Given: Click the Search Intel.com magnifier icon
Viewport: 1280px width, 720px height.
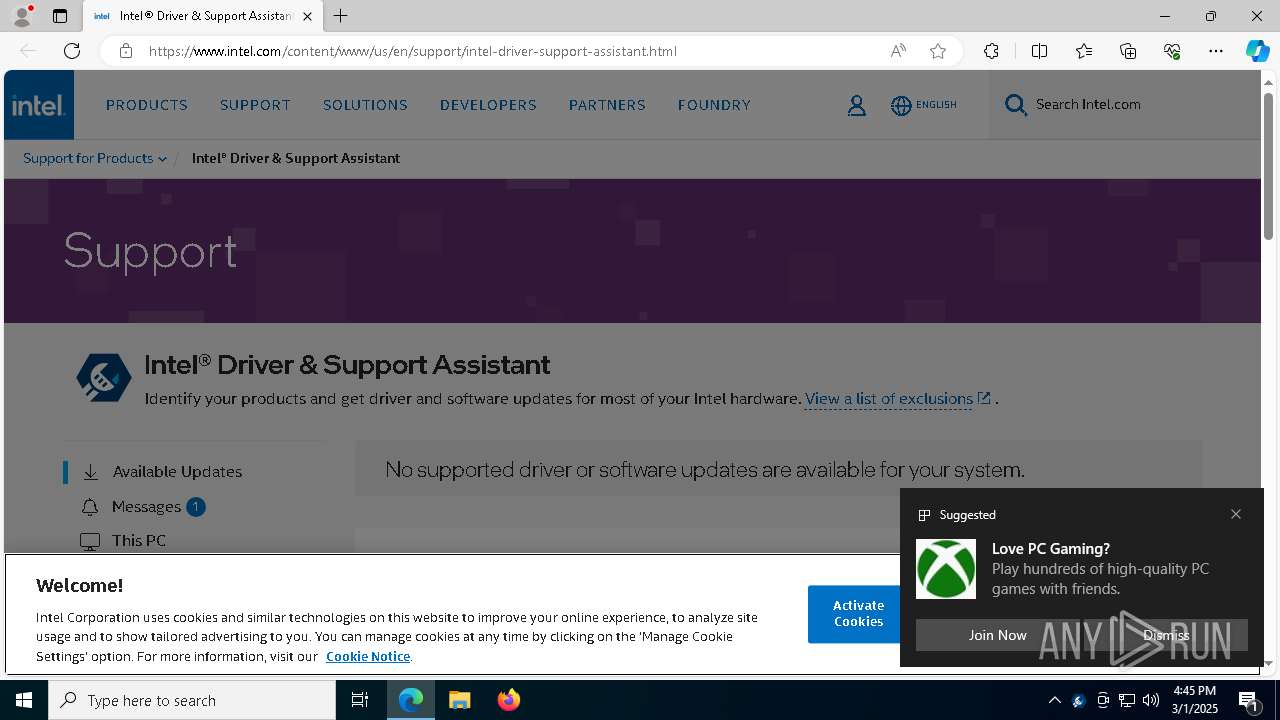Looking at the screenshot, I should click(x=1016, y=105).
